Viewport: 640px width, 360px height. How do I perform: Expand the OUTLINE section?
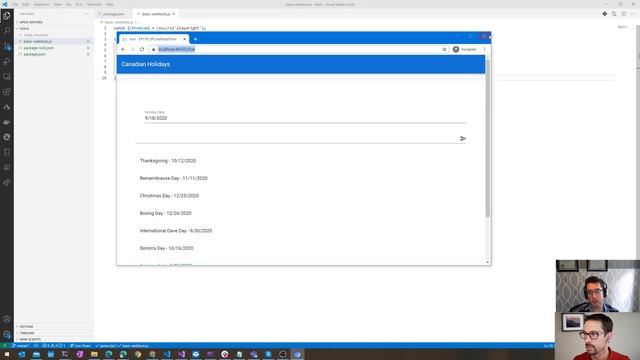[x=55, y=327]
